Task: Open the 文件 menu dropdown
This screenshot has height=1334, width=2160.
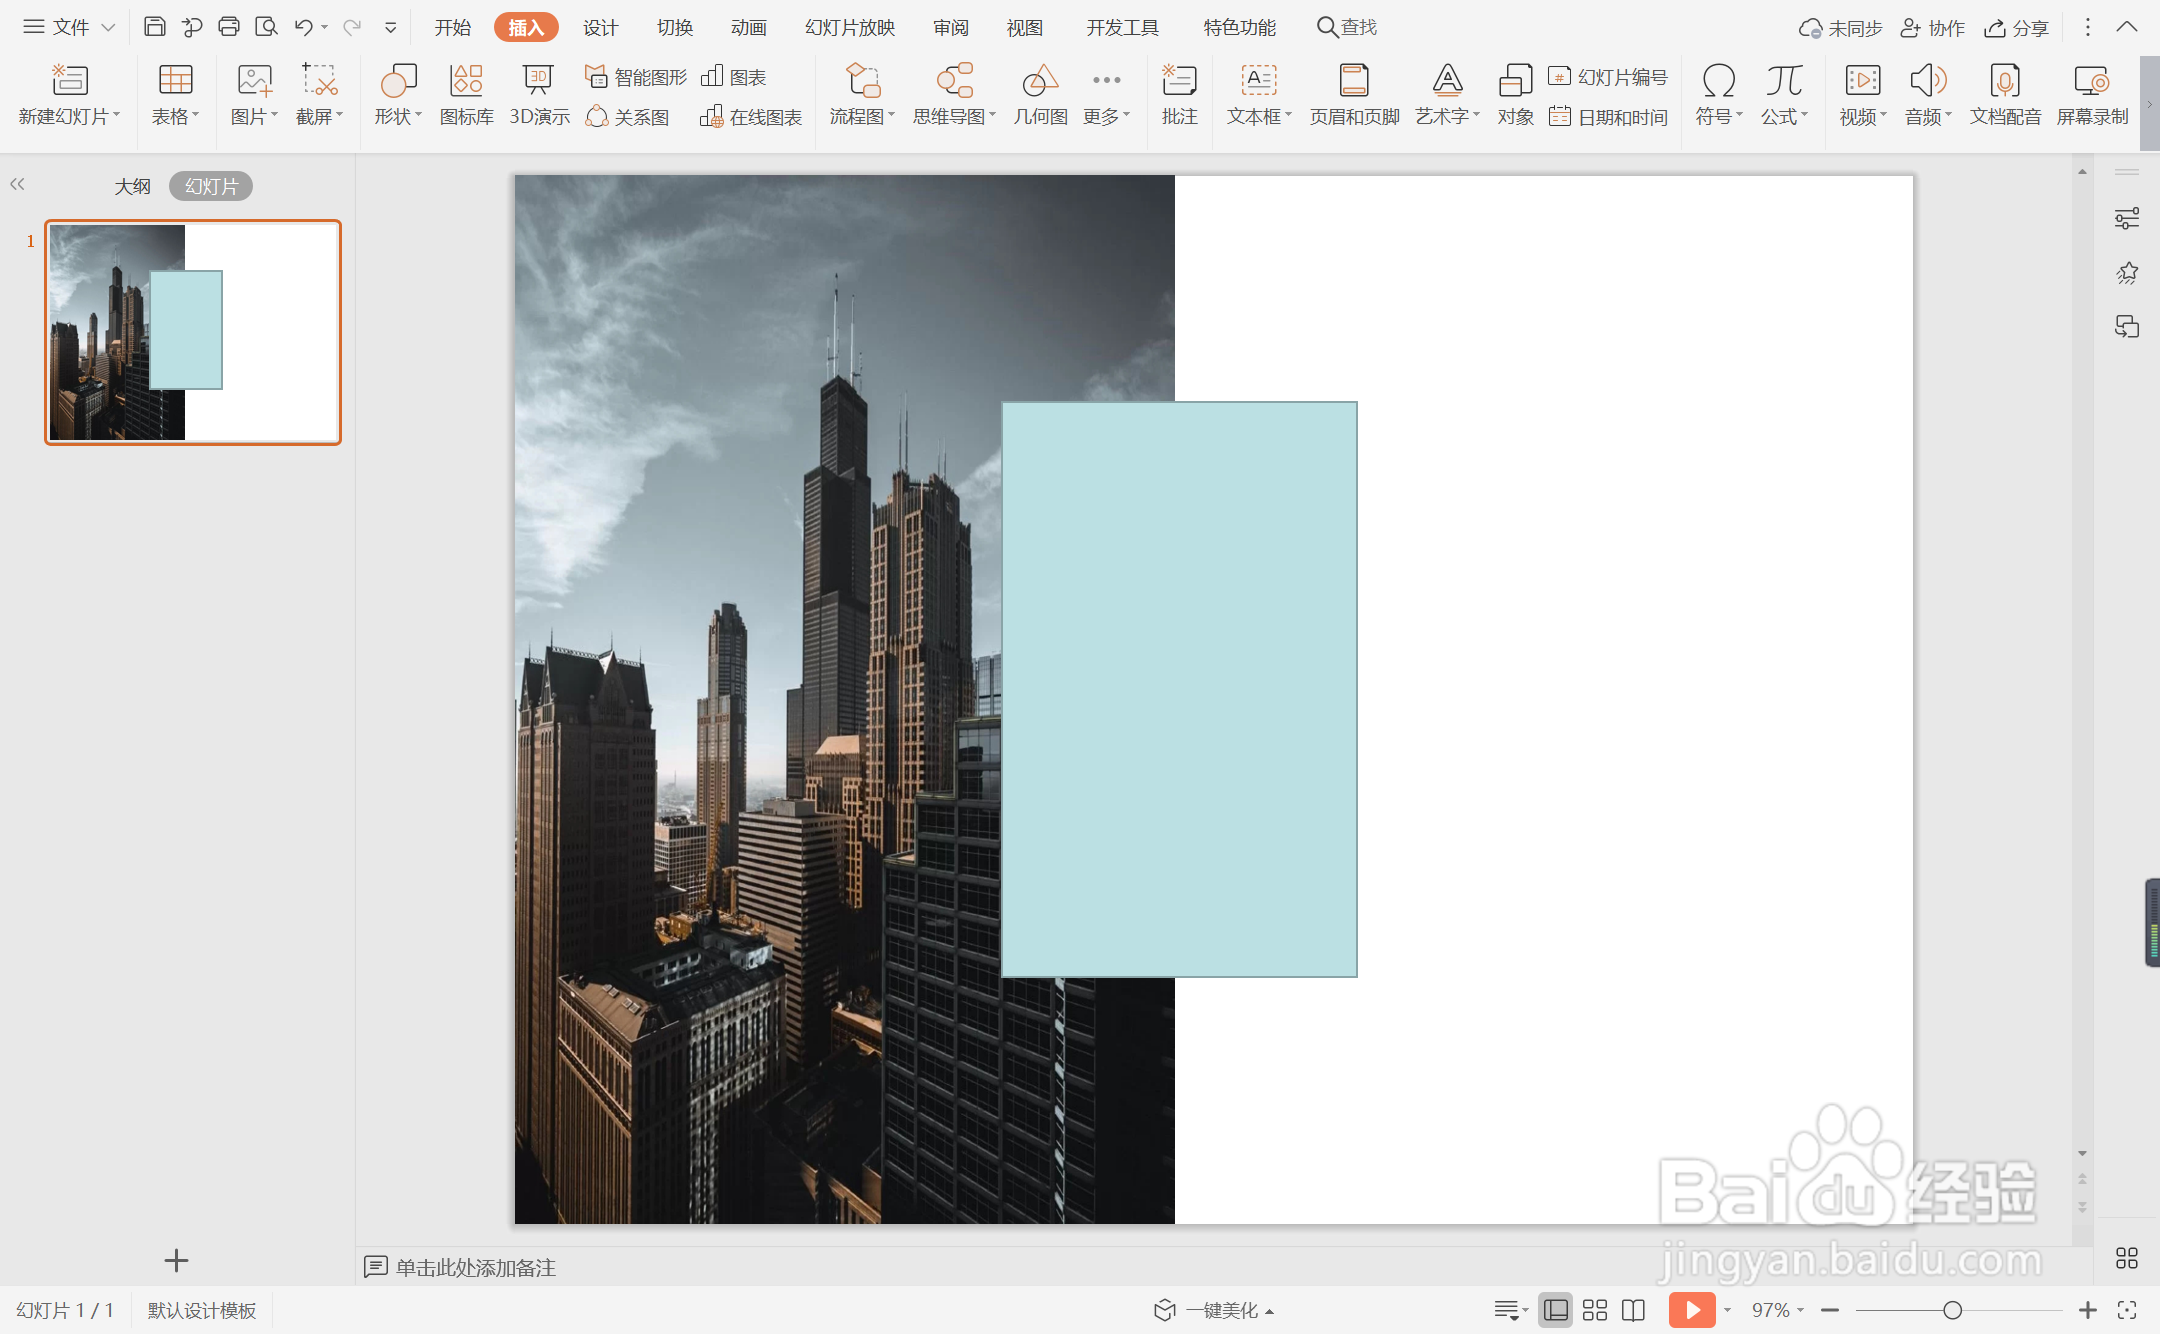Action: [70, 27]
